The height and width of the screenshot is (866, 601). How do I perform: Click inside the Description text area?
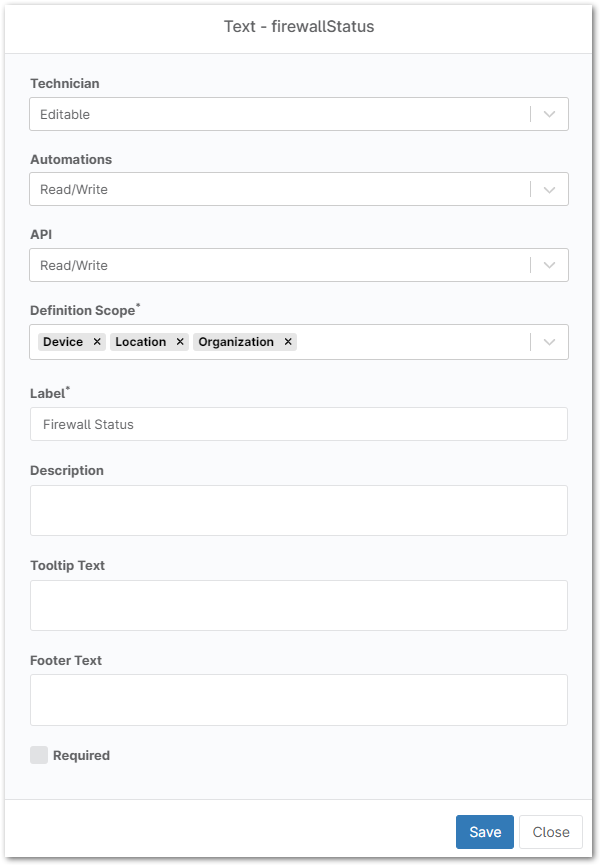299,510
